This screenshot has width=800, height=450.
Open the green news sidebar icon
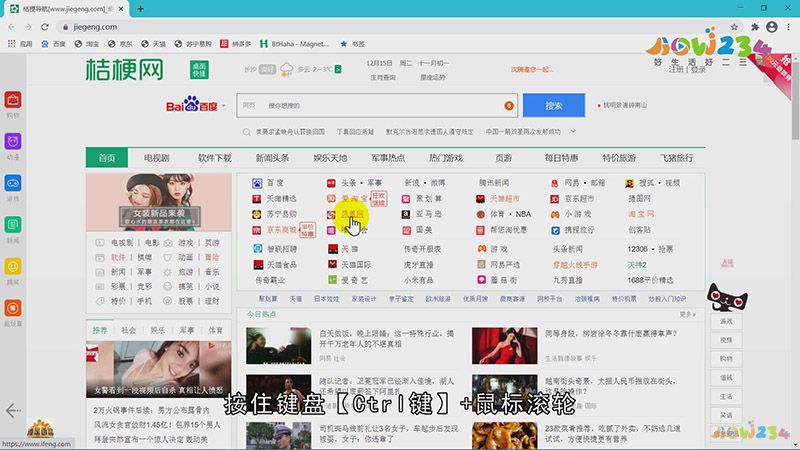[x=13, y=224]
